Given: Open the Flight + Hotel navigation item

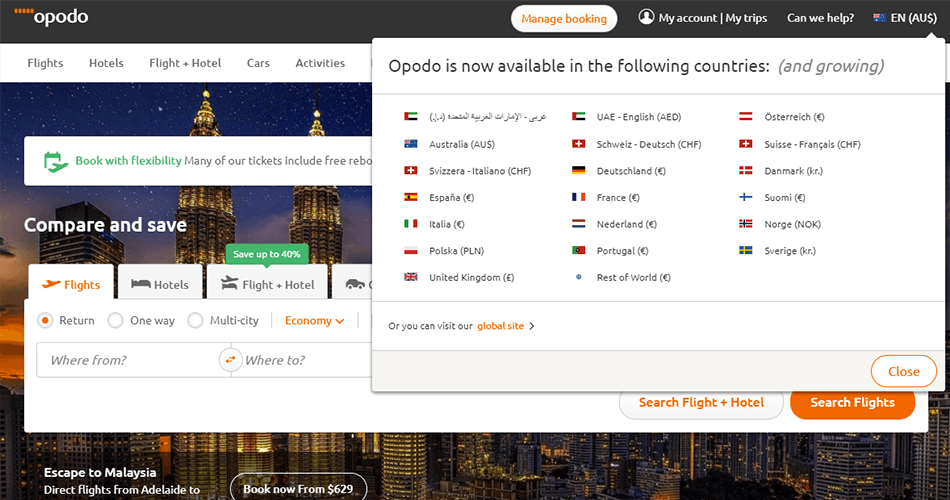Looking at the screenshot, I should [x=185, y=63].
